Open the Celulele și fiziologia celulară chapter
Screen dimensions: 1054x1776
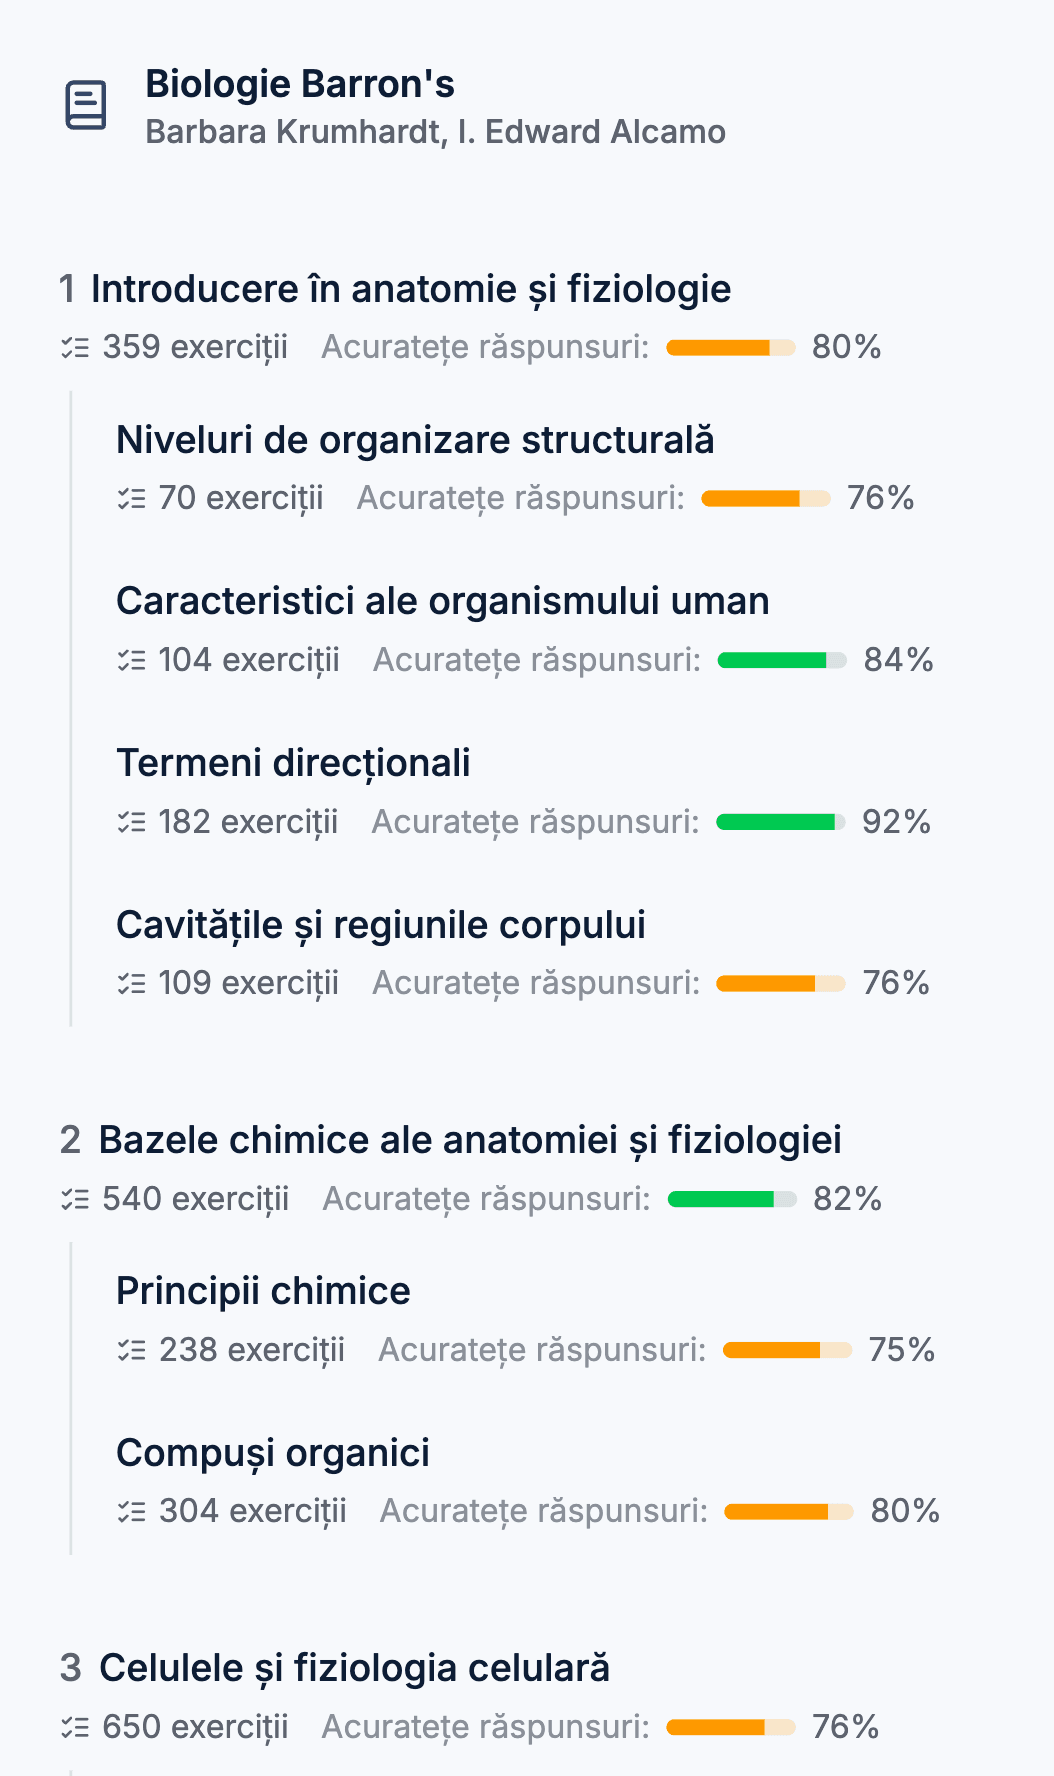click(x=356, y=1668)
